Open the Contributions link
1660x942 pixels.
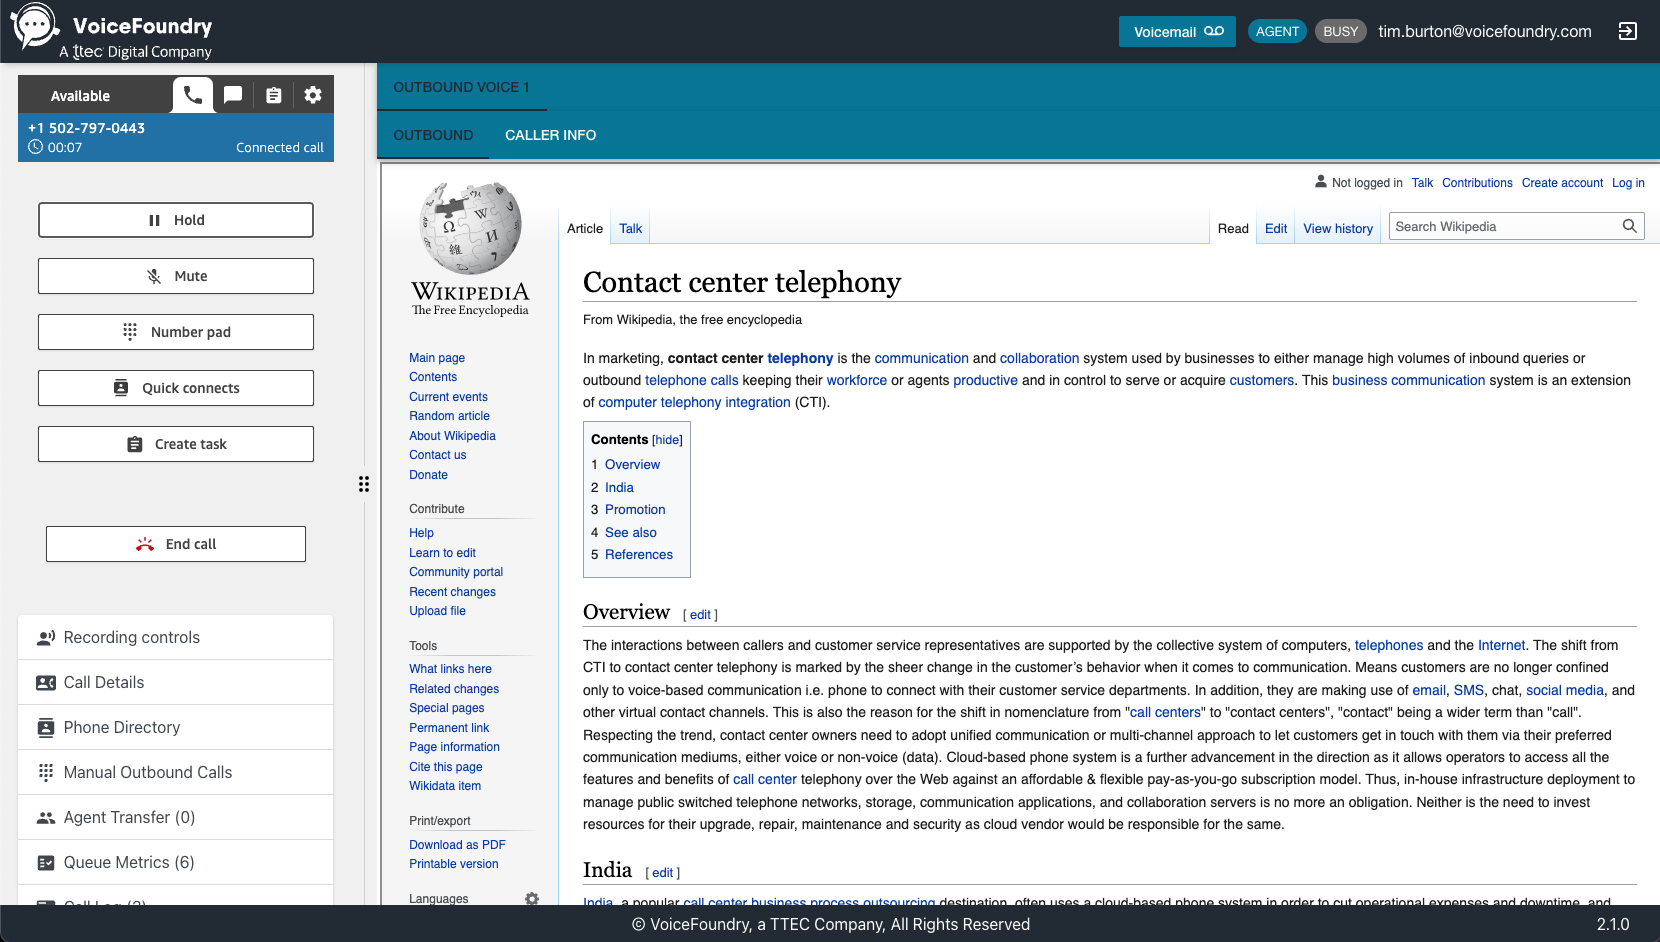tap(1477, 183)
